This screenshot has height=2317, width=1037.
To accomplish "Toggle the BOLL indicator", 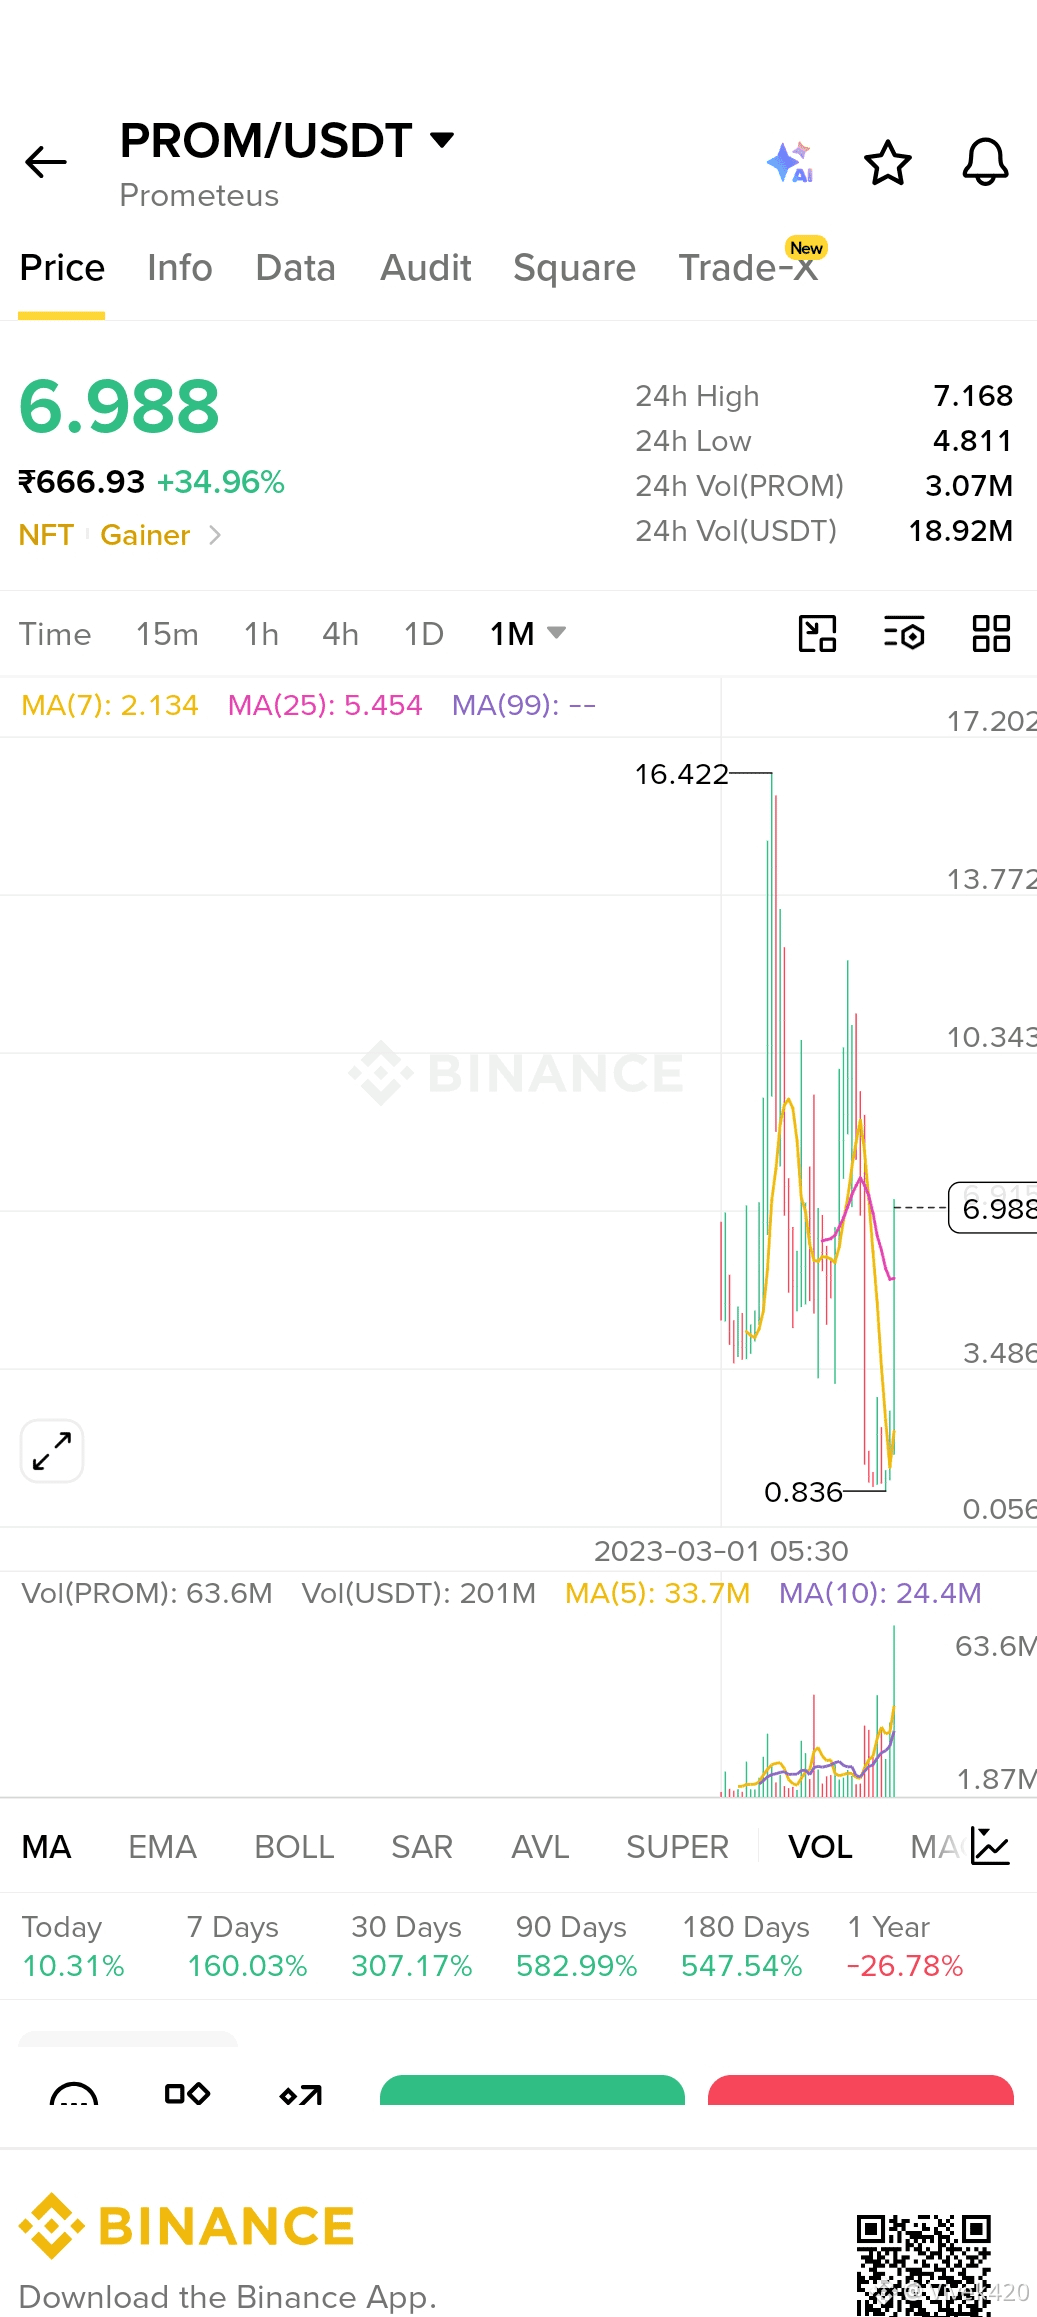I will [x=294, y=1847].
